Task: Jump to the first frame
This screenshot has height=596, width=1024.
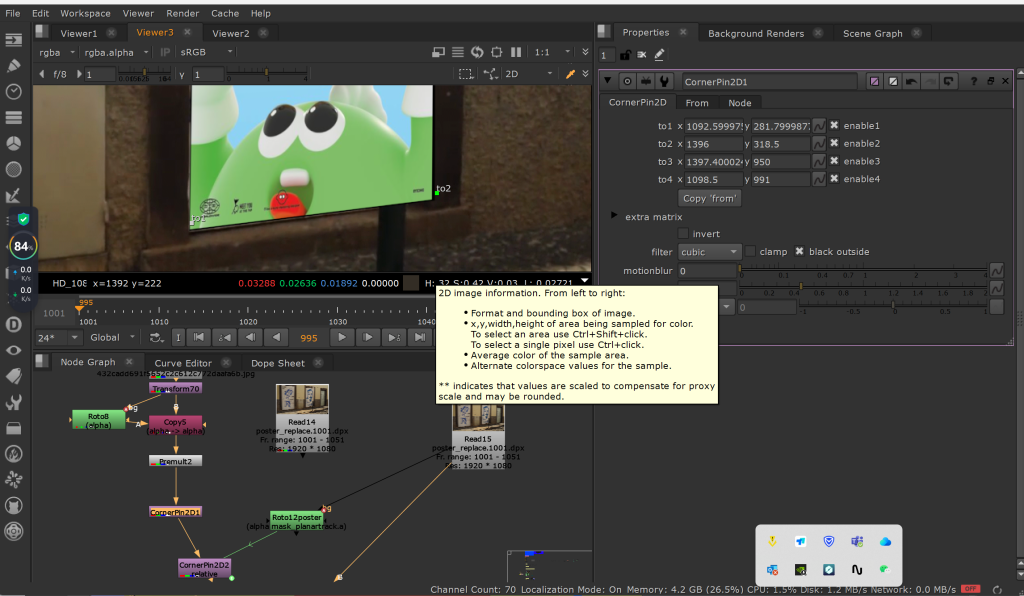Action: coord(199,337)
